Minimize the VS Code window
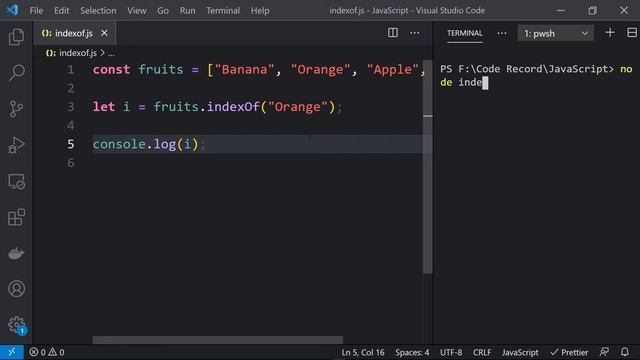 pos(561,11)
